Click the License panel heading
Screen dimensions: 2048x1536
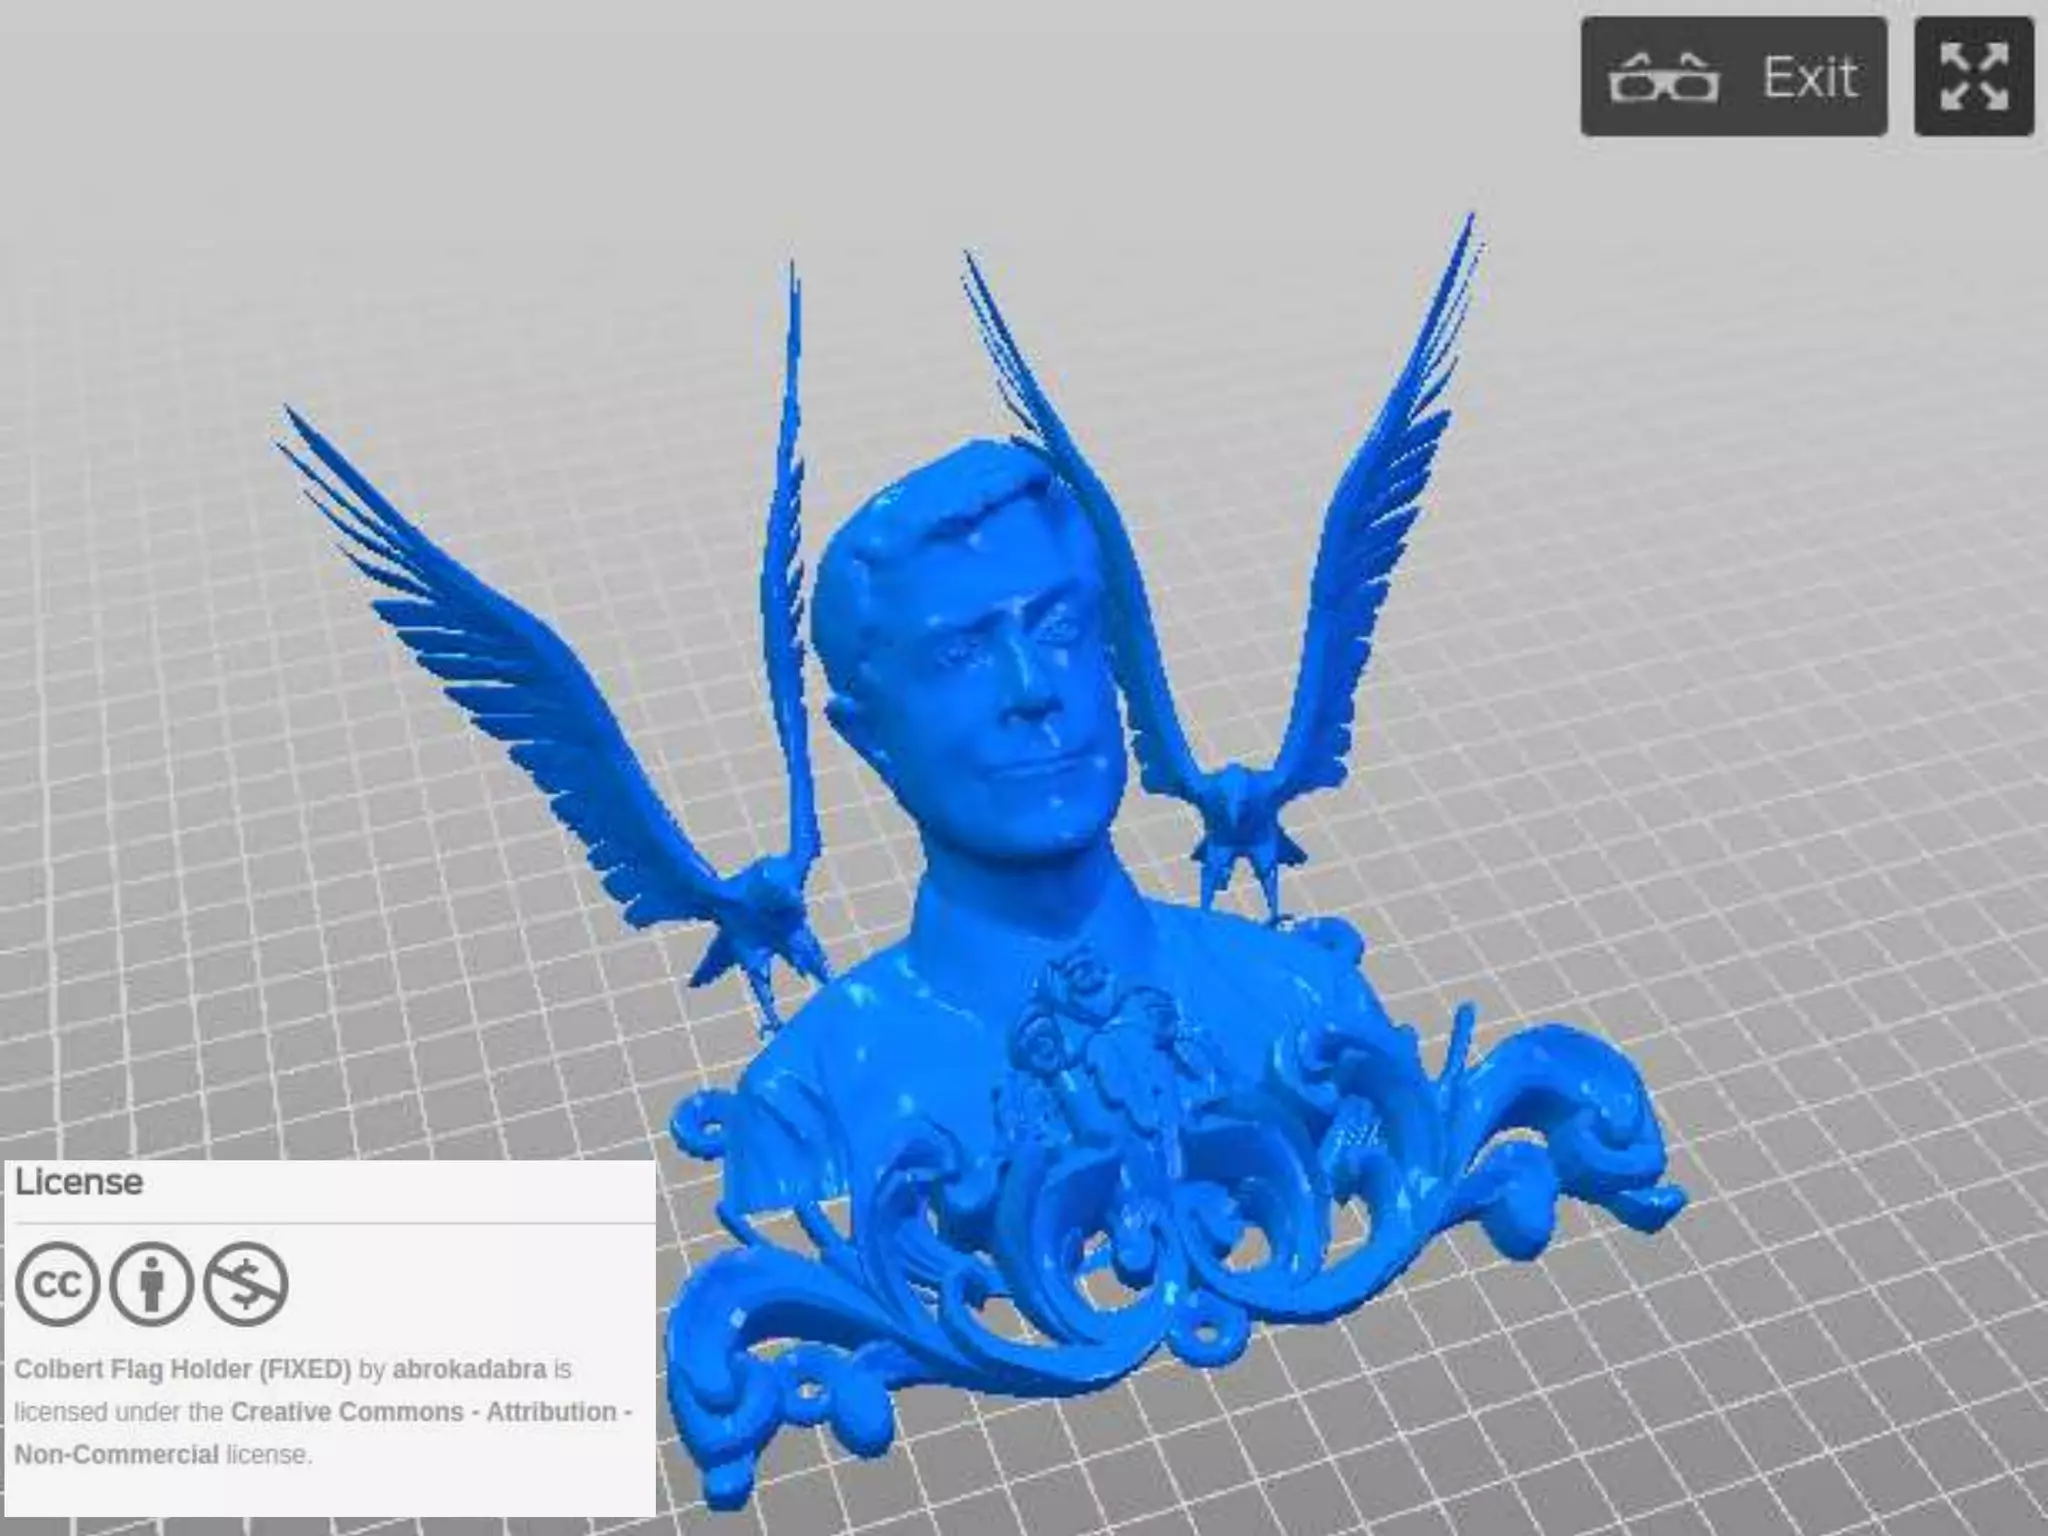(79, 1182)
